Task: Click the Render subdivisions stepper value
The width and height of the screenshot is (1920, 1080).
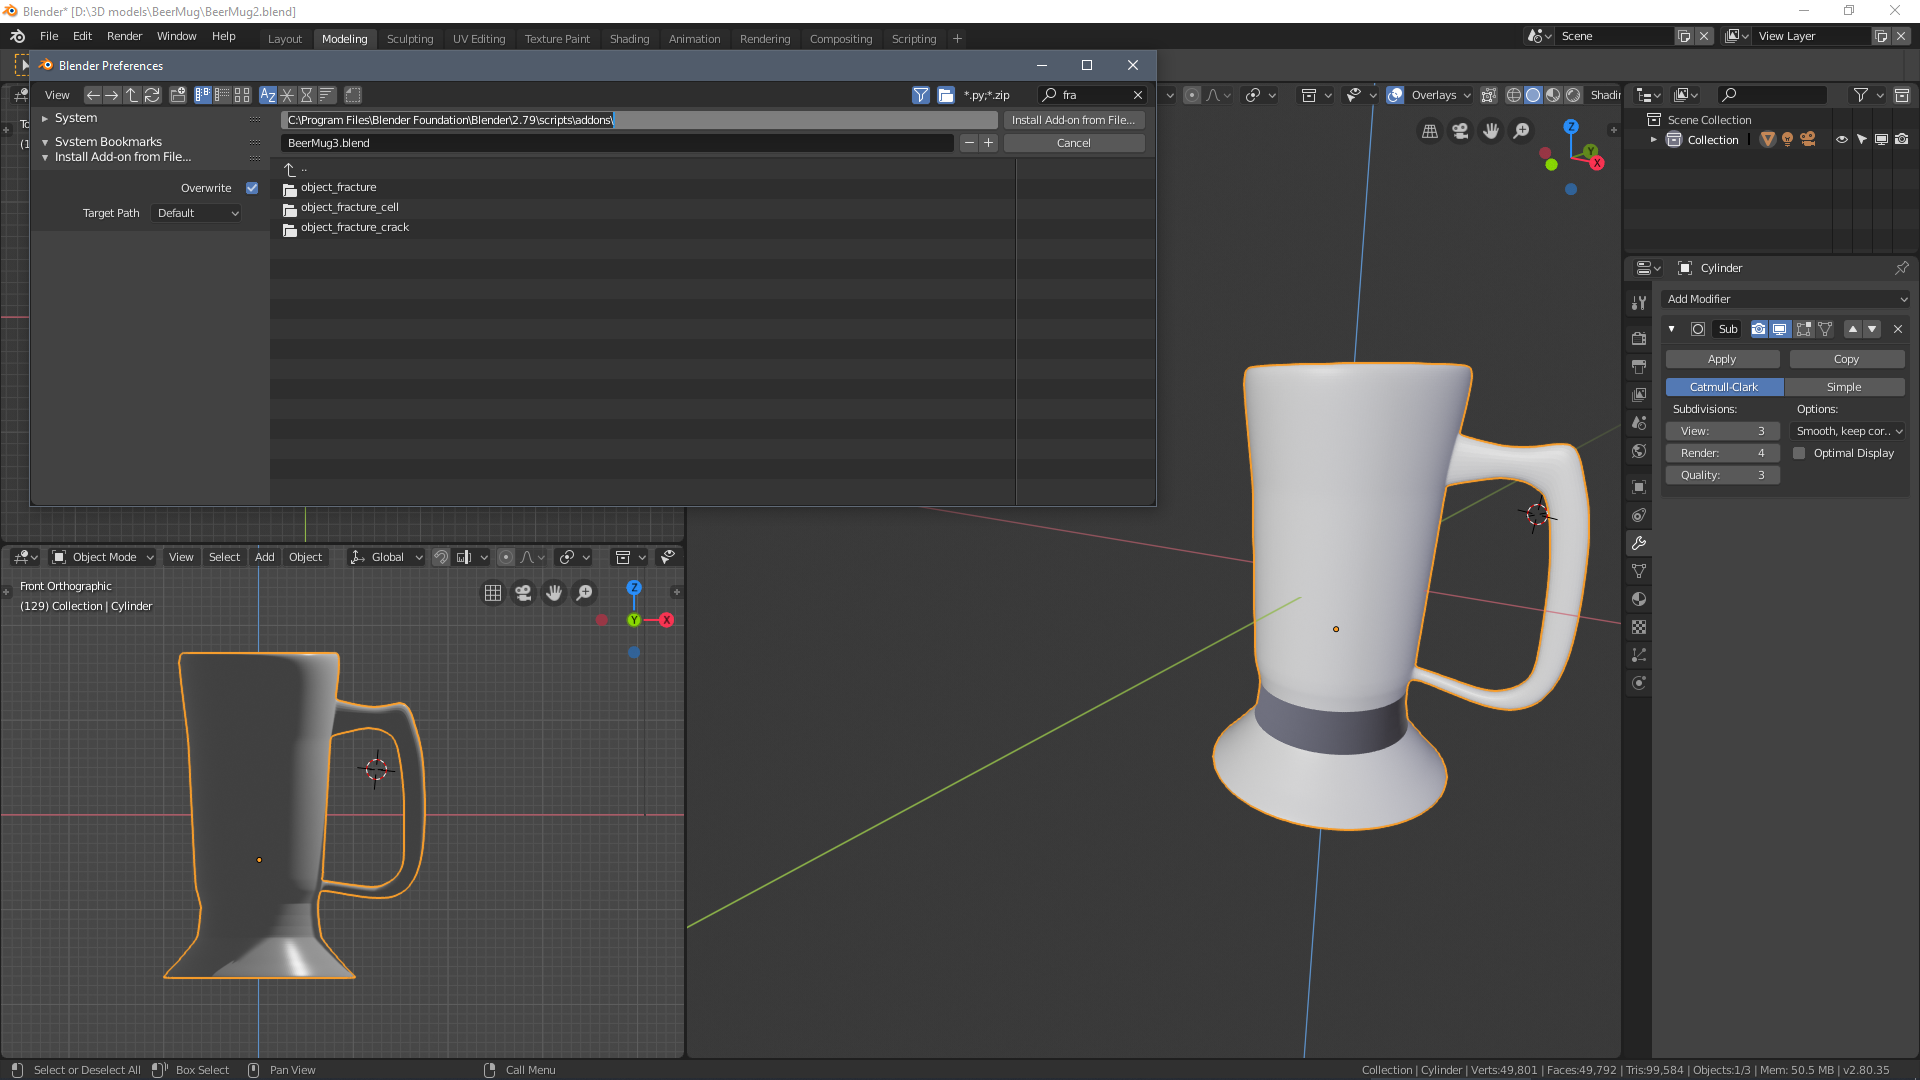Action: tap(1722, 452)
